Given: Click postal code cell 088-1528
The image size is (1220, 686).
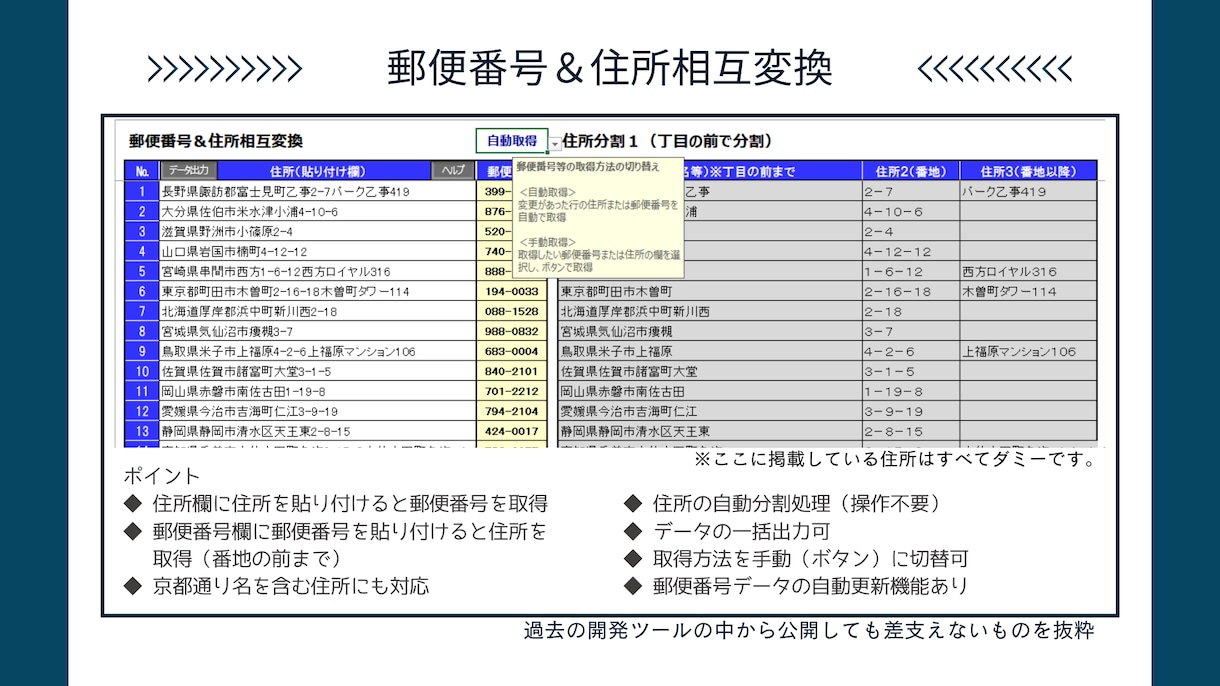Looking at the screenshot, I should [512, 311].
